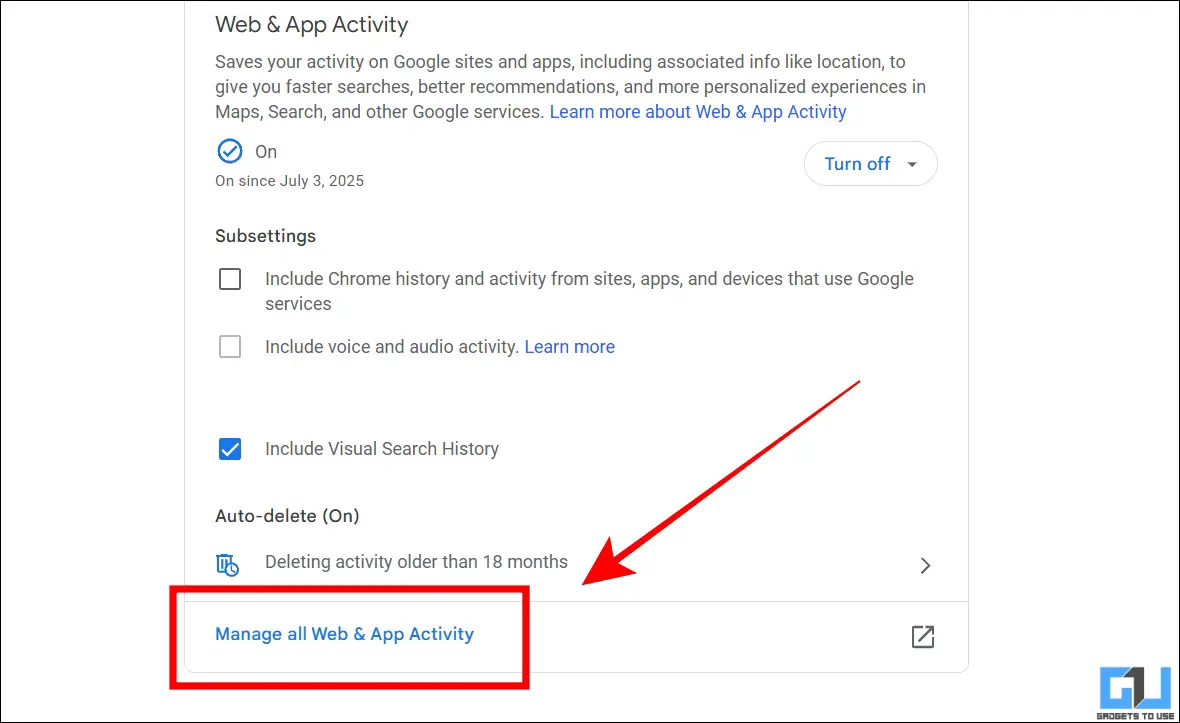Follow the Learn more about Web & App Activity link
This screenshot has height=723, width=1180.
coord(698,112)
